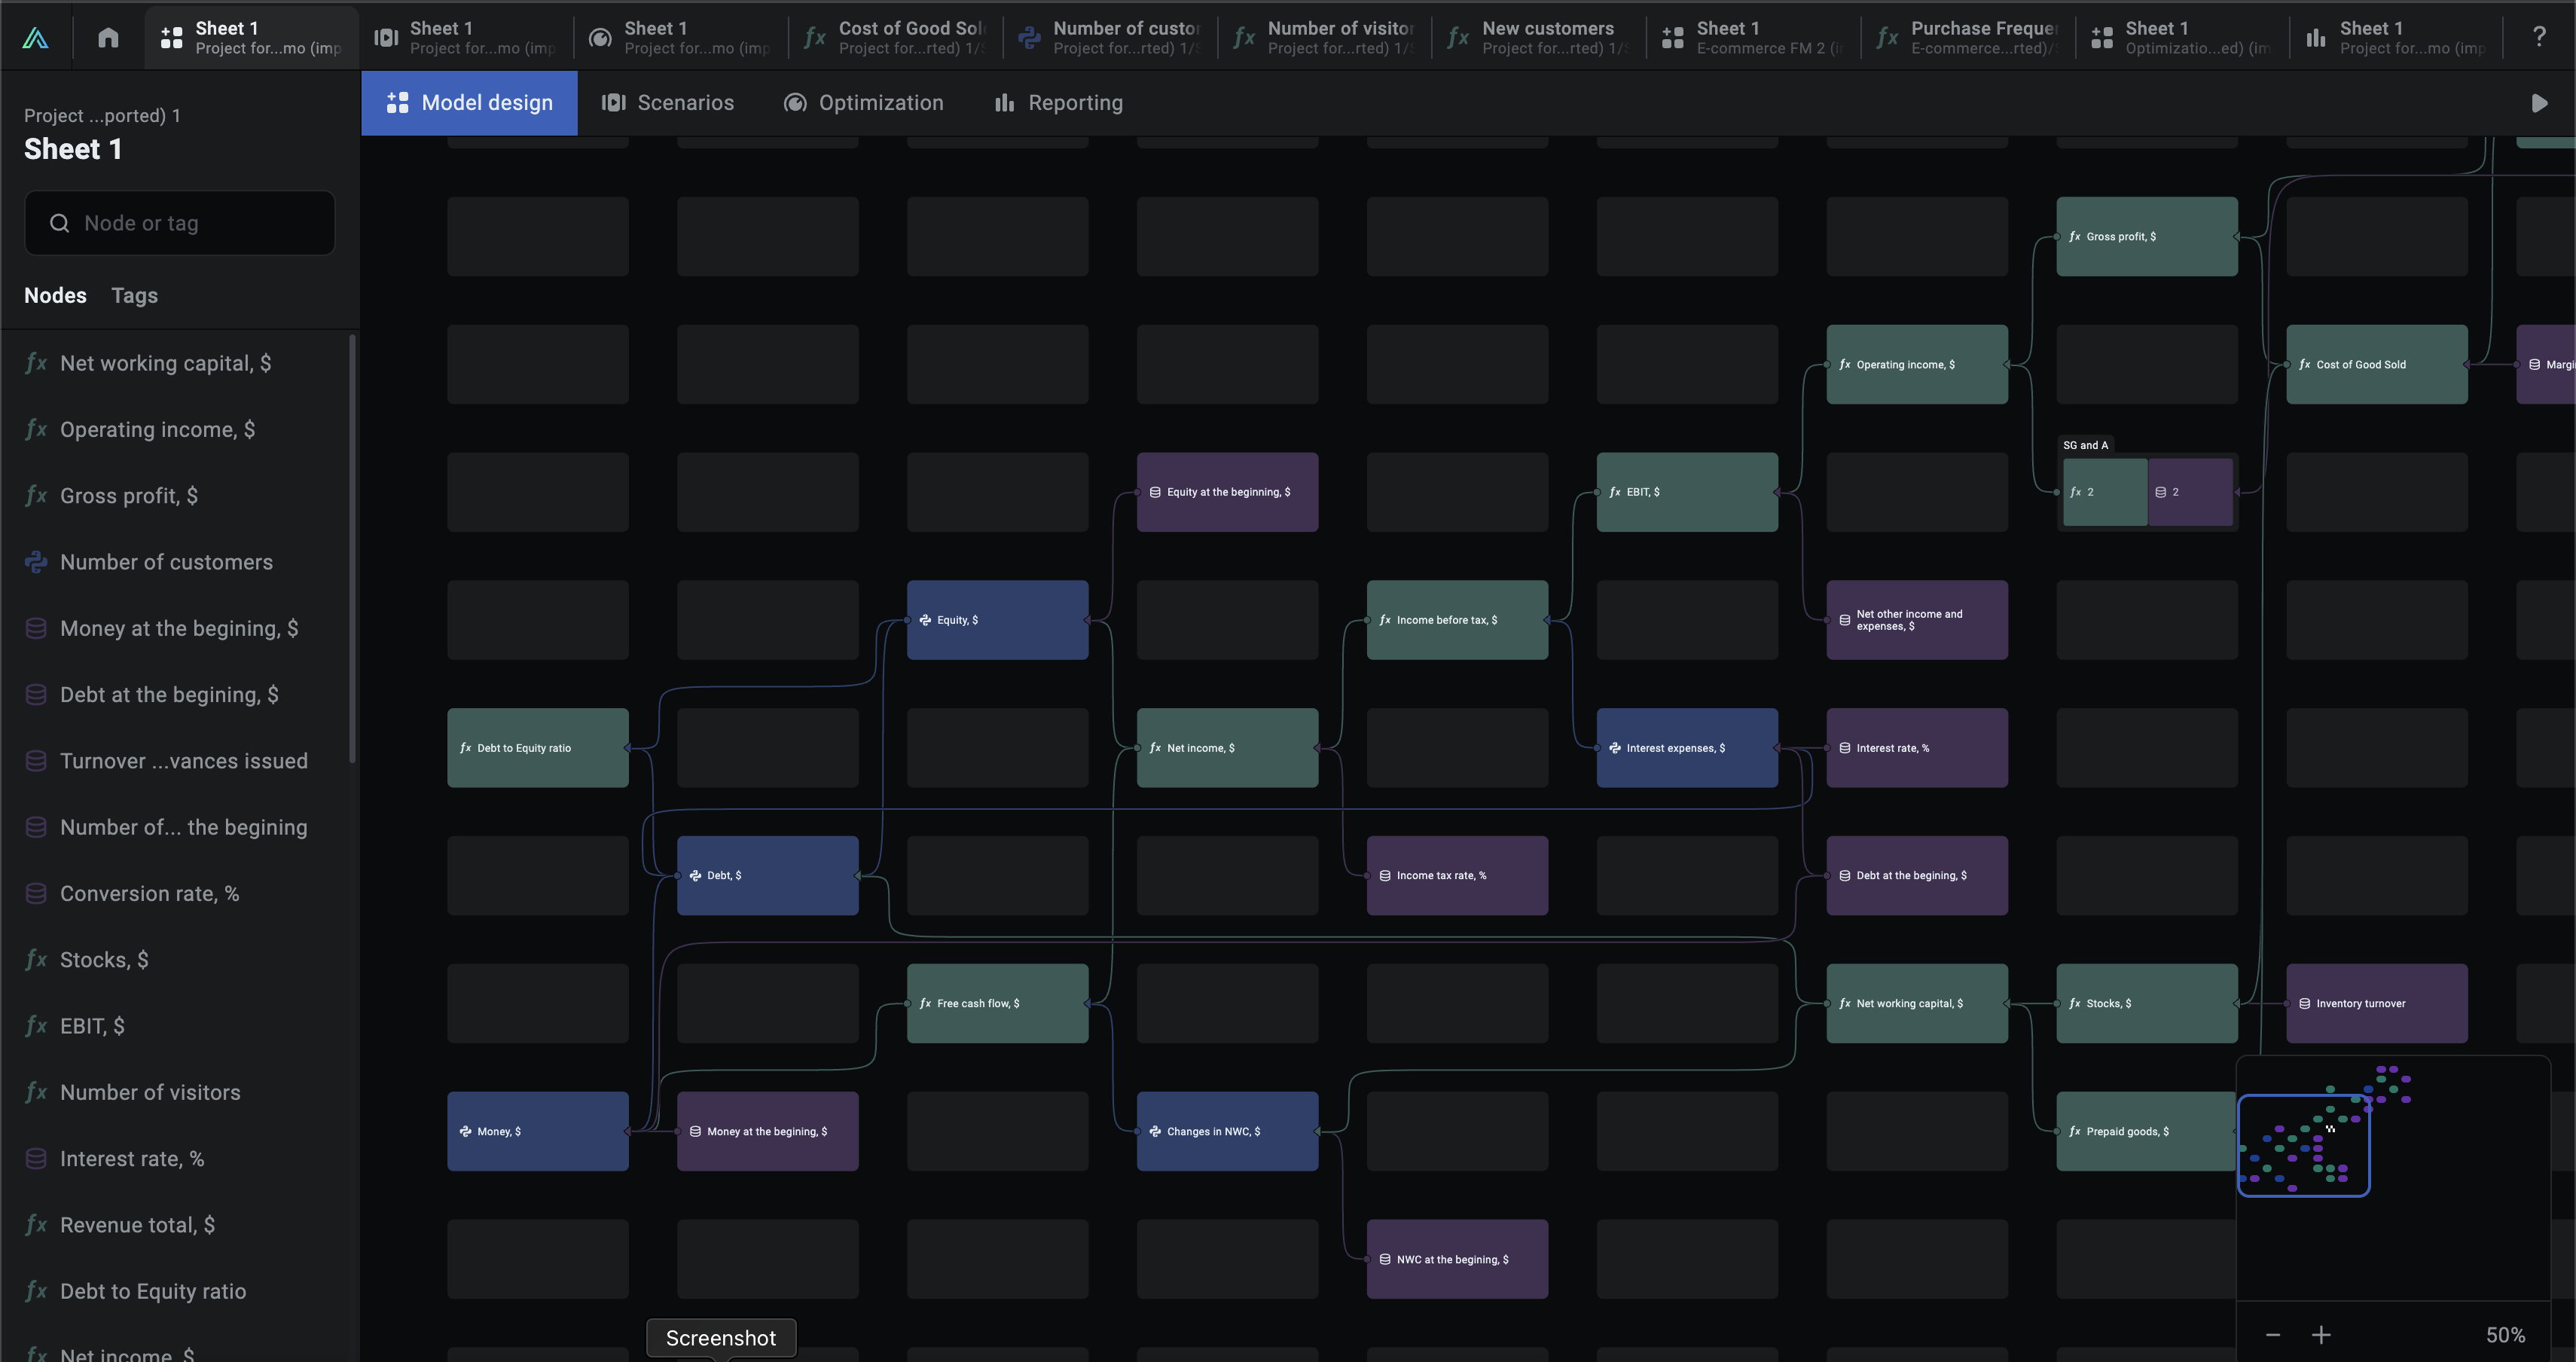Select Number of customers in node list

(166, 562)
